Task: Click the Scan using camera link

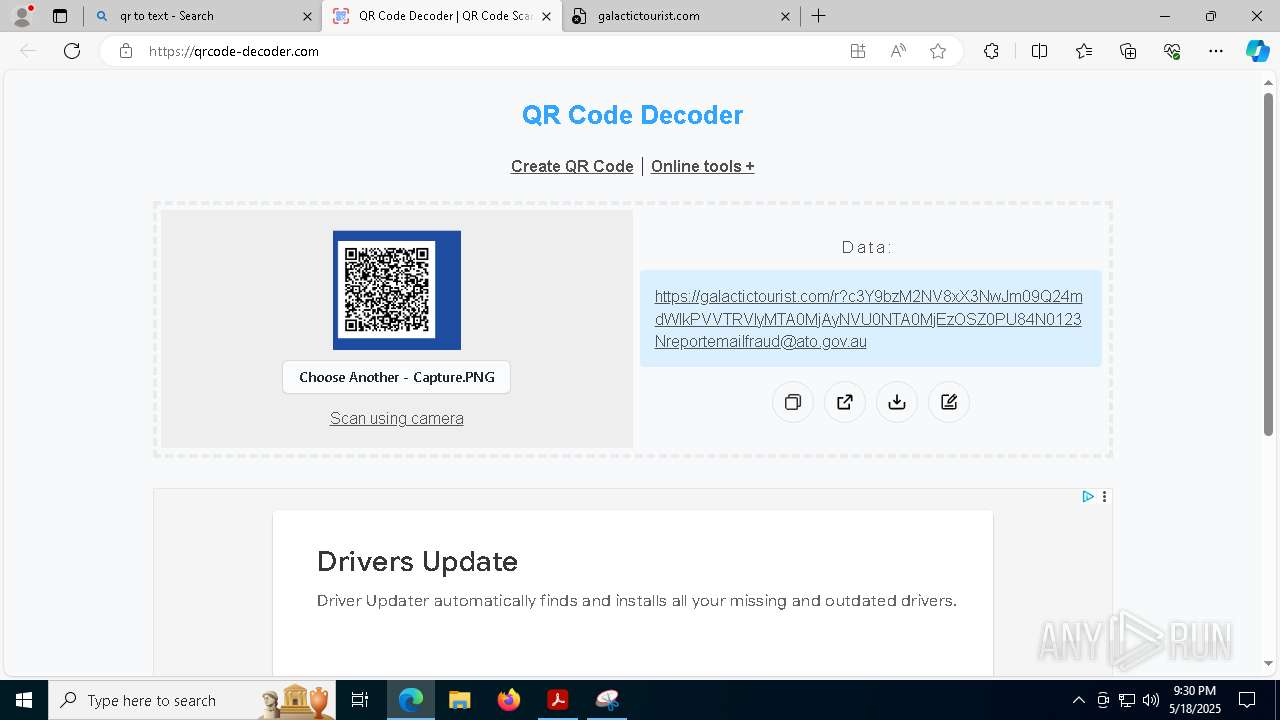Action: (x=397, y=418)
